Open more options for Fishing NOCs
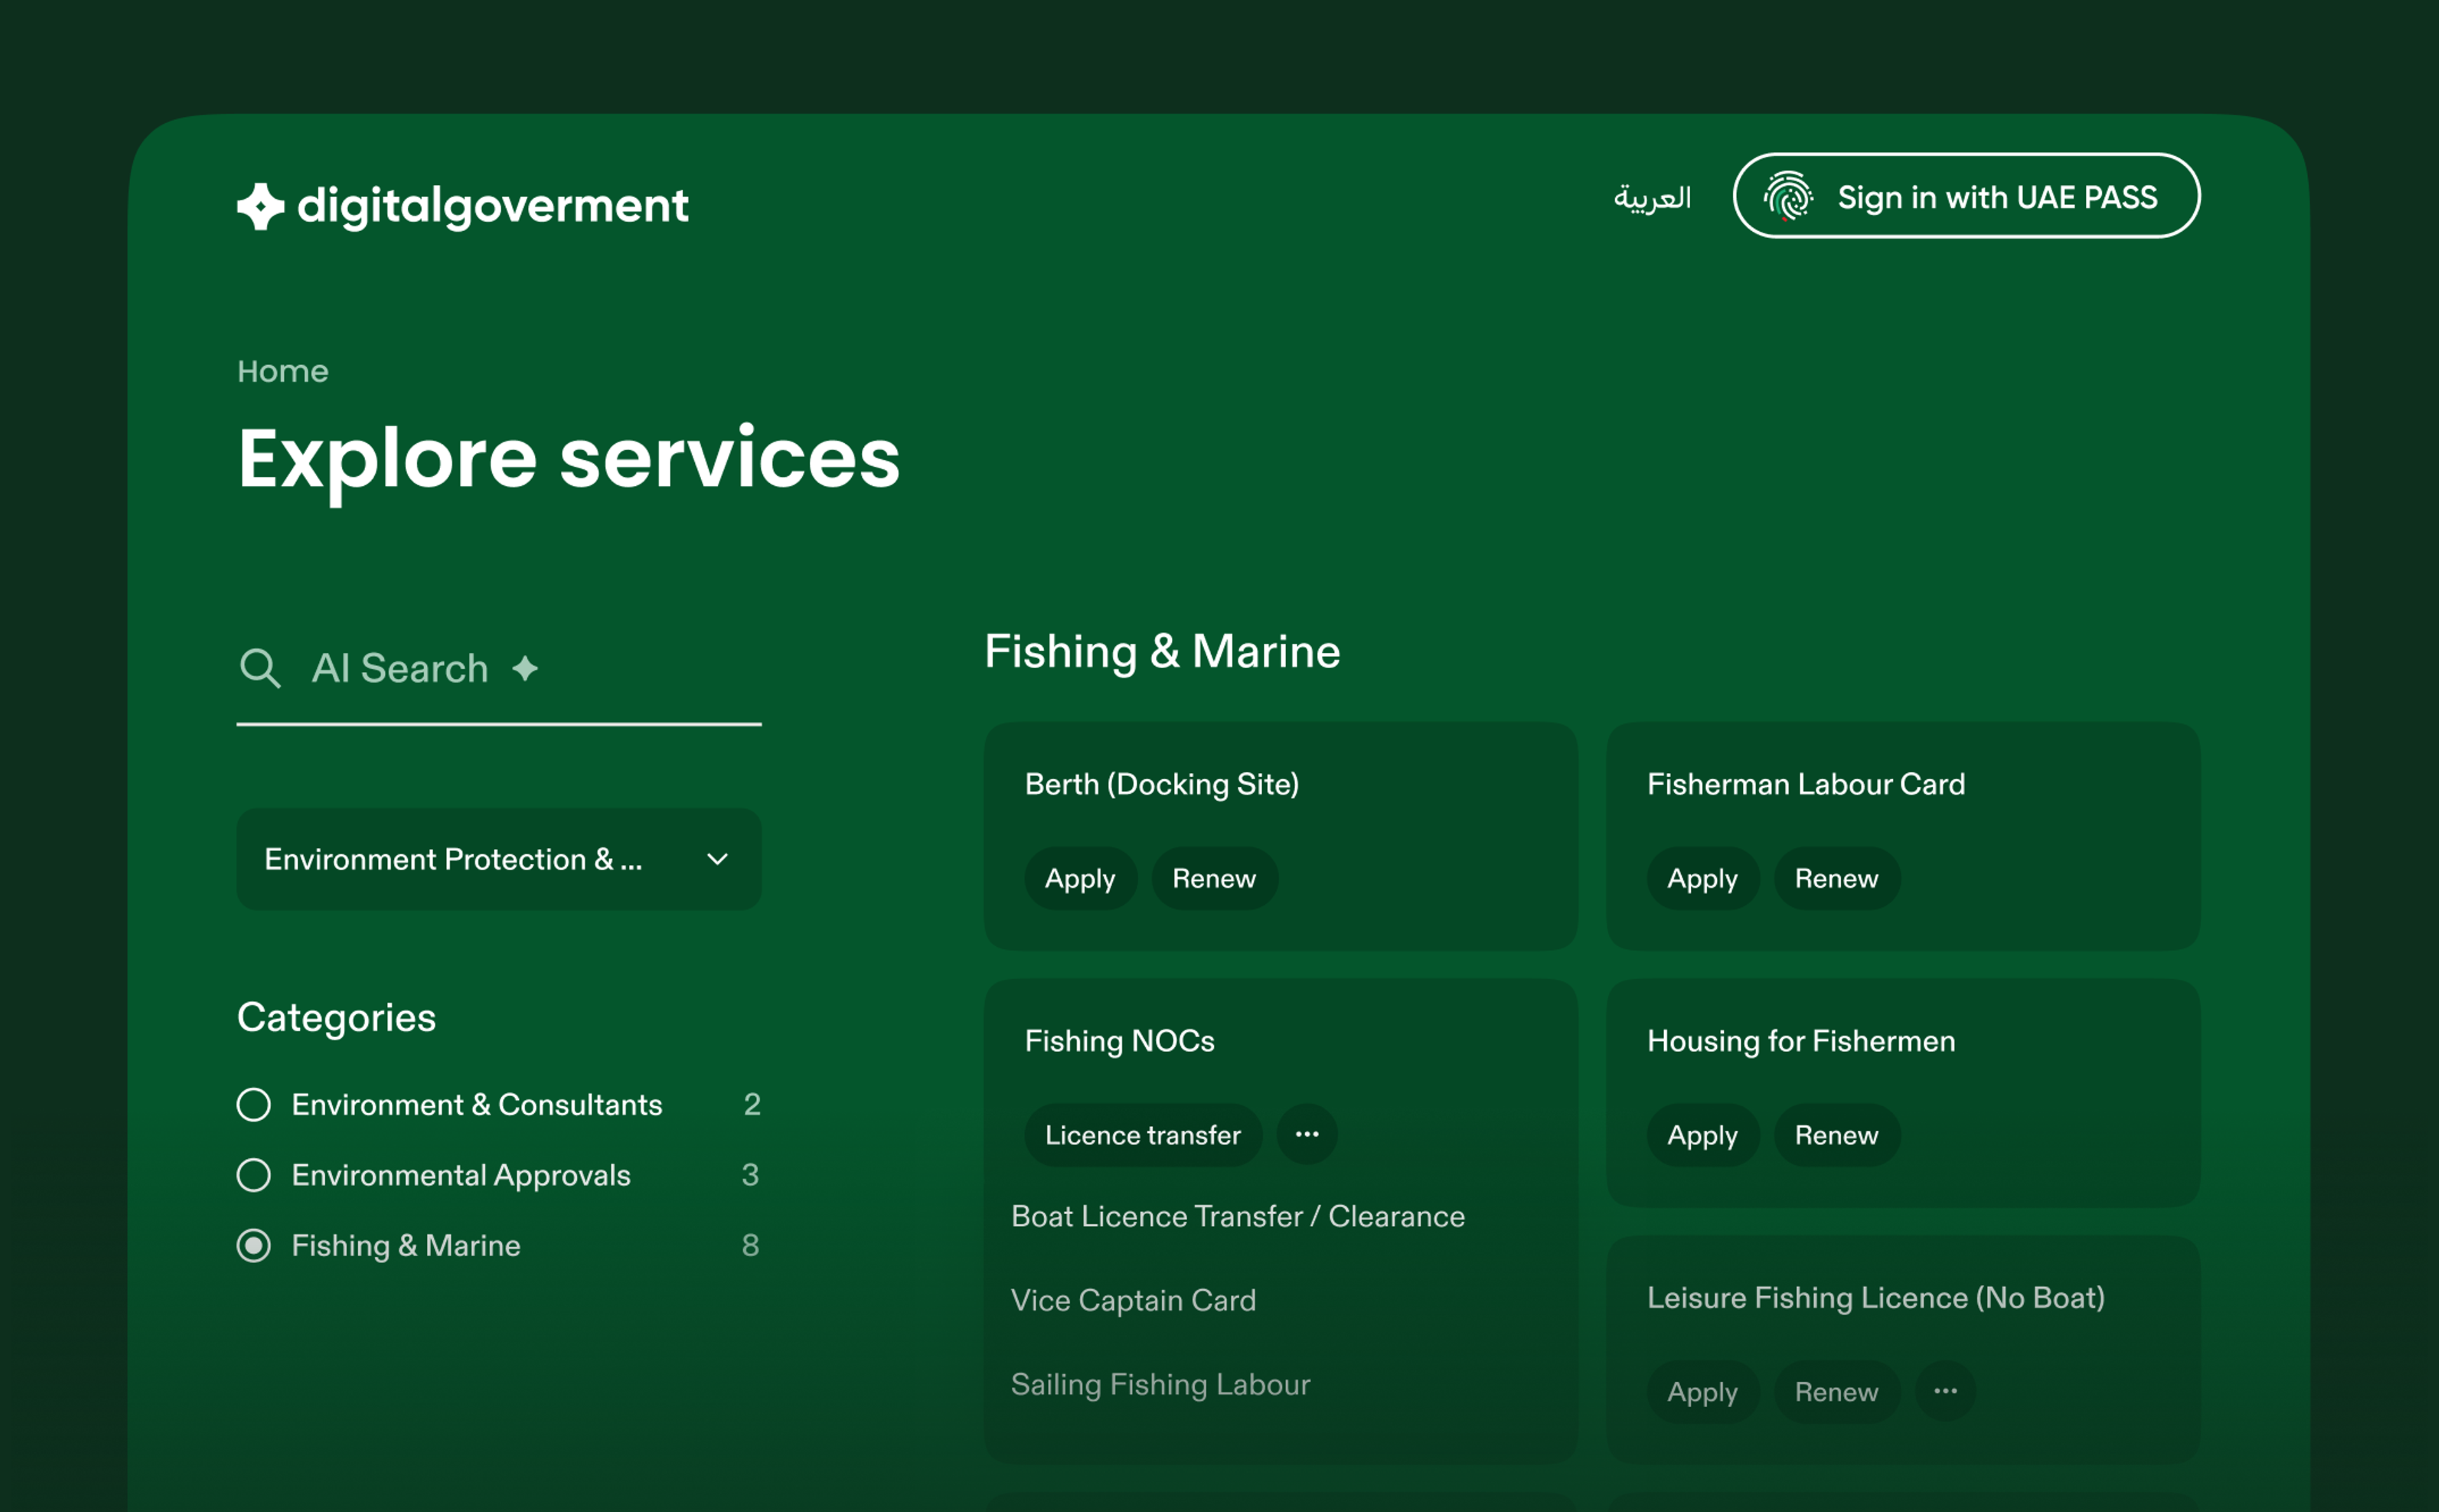Image resolution: width=2439 pixels, height=1512 pixels. point(1307,1134)
